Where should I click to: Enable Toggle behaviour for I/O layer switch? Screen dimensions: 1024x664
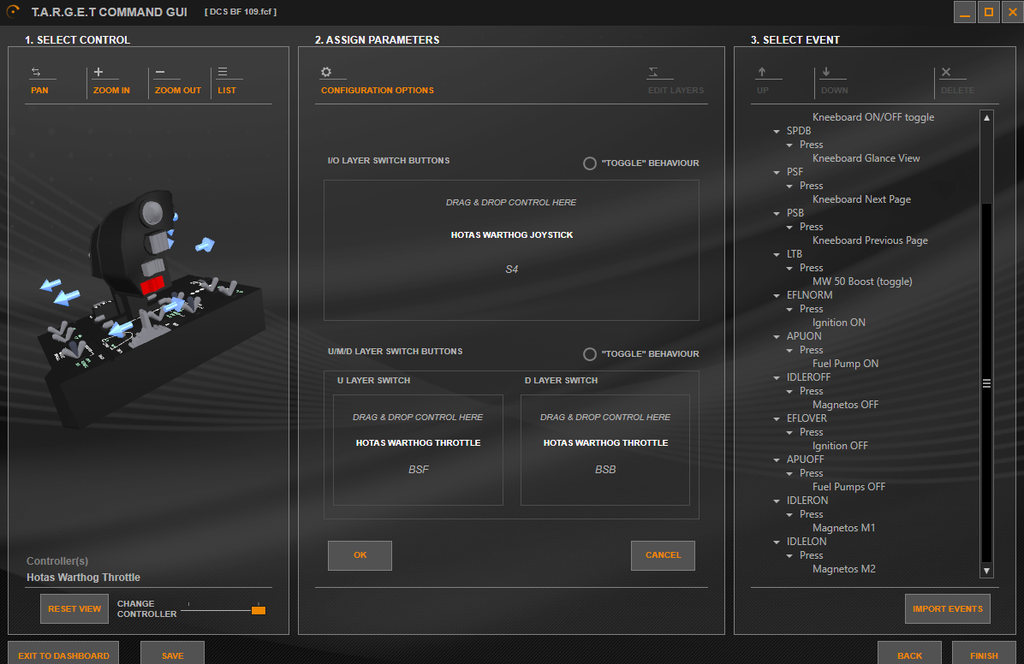point(590,163)
